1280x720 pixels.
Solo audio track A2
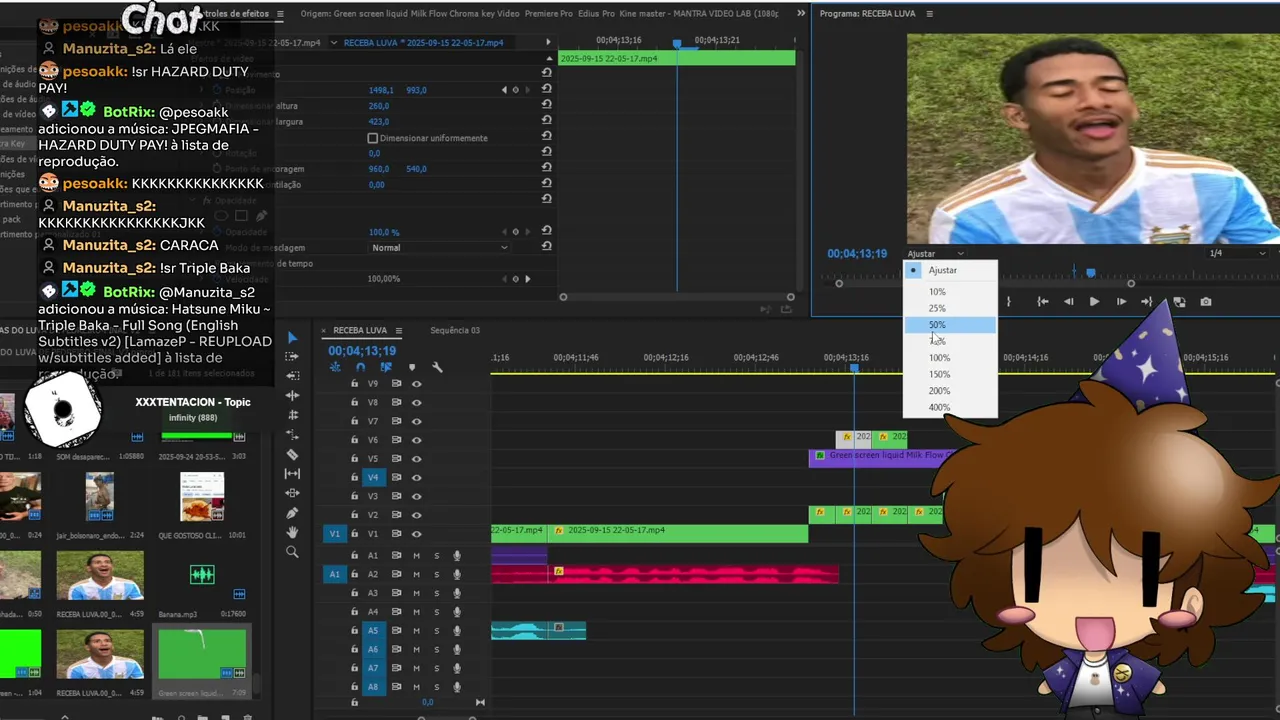pyautogui.click(x=436, y=574)
